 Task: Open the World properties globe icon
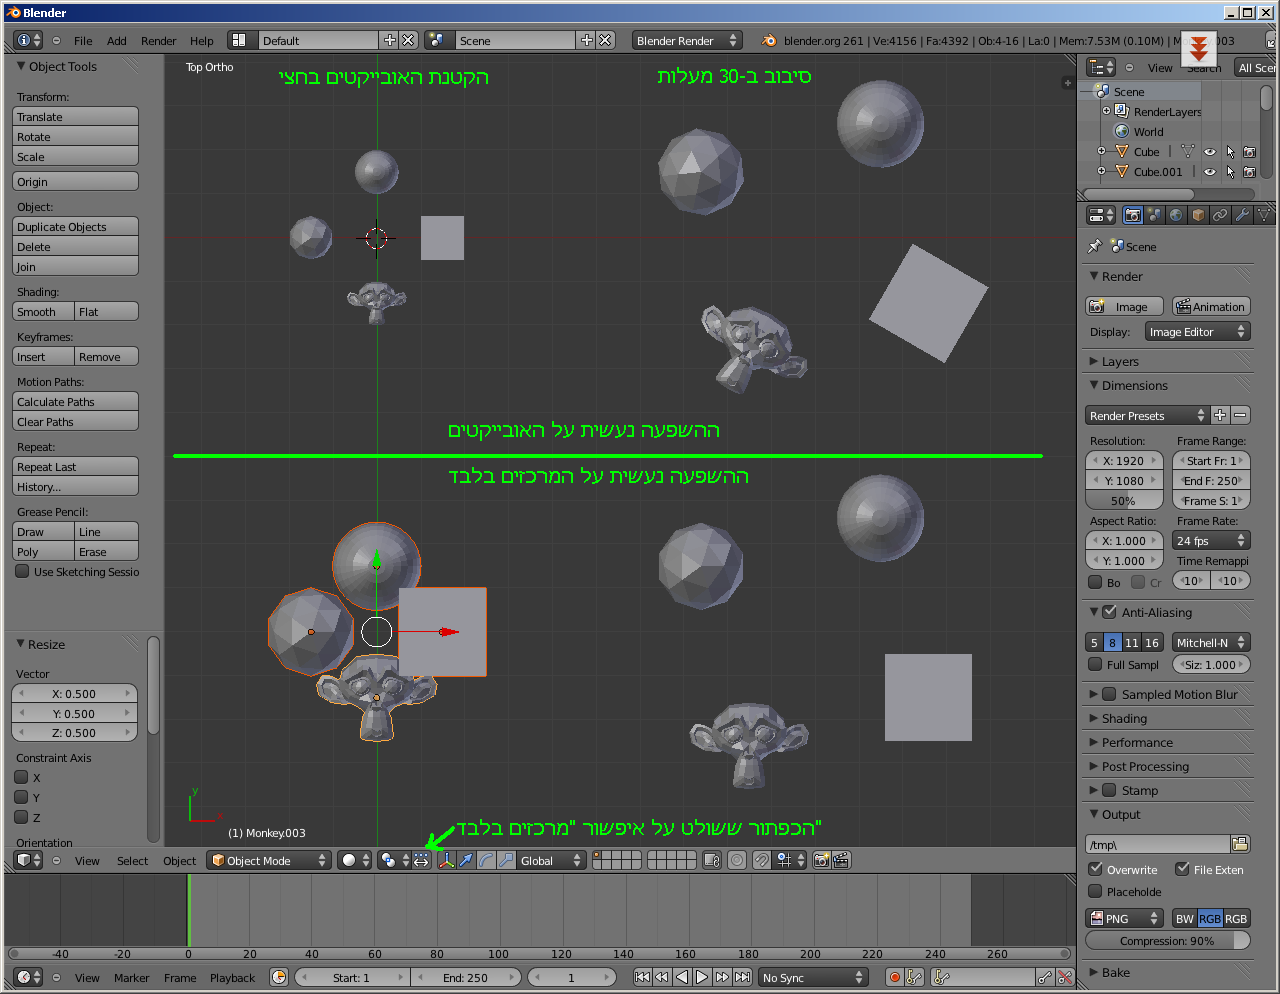click(x=1176, y=215)
